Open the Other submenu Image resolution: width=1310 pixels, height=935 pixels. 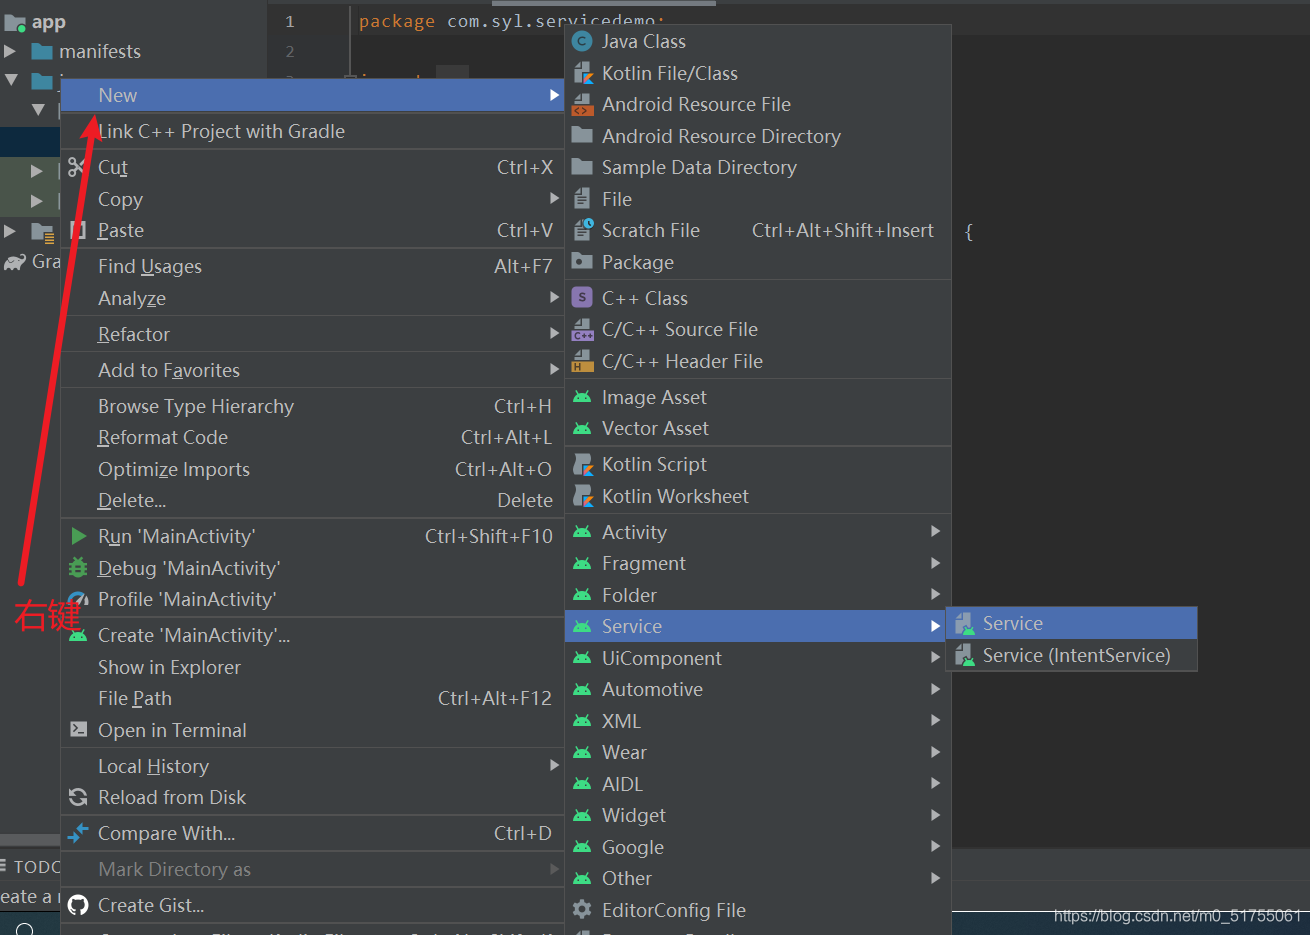point(758,878)
